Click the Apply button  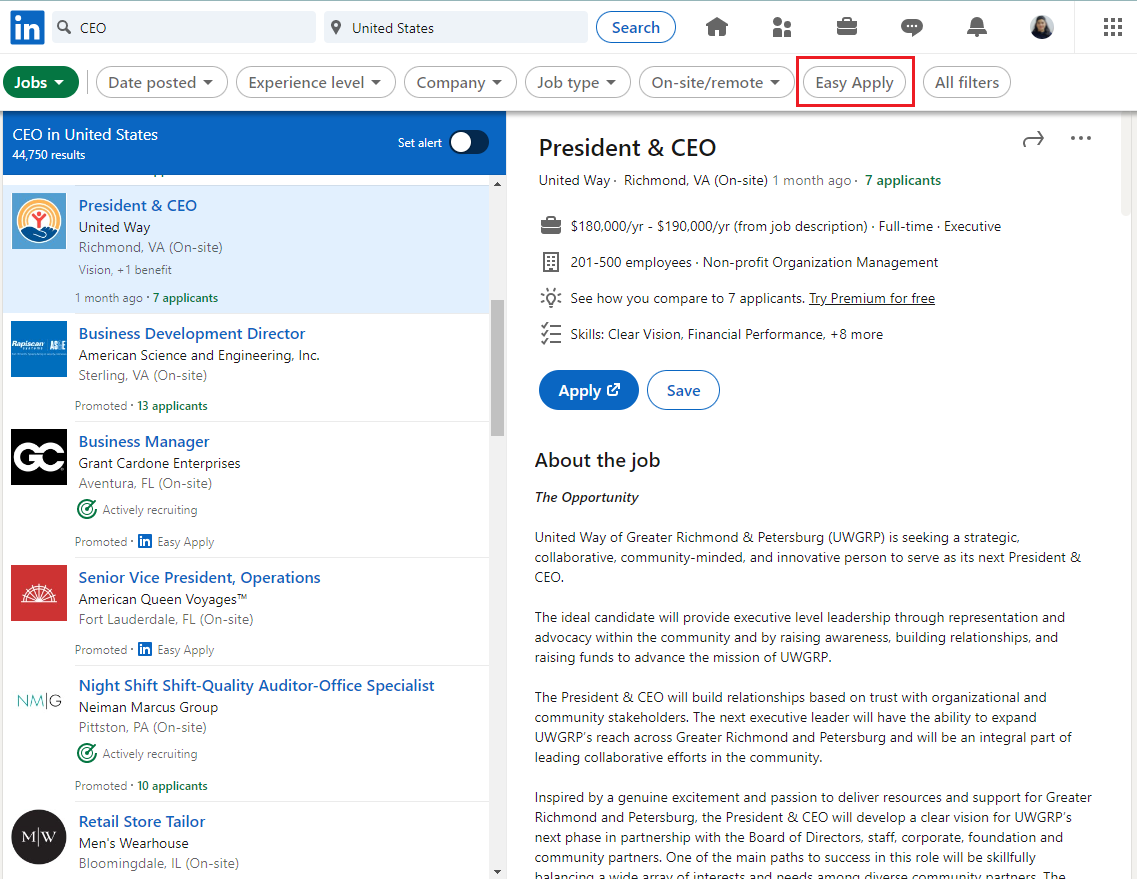click(x=588, y=390)
